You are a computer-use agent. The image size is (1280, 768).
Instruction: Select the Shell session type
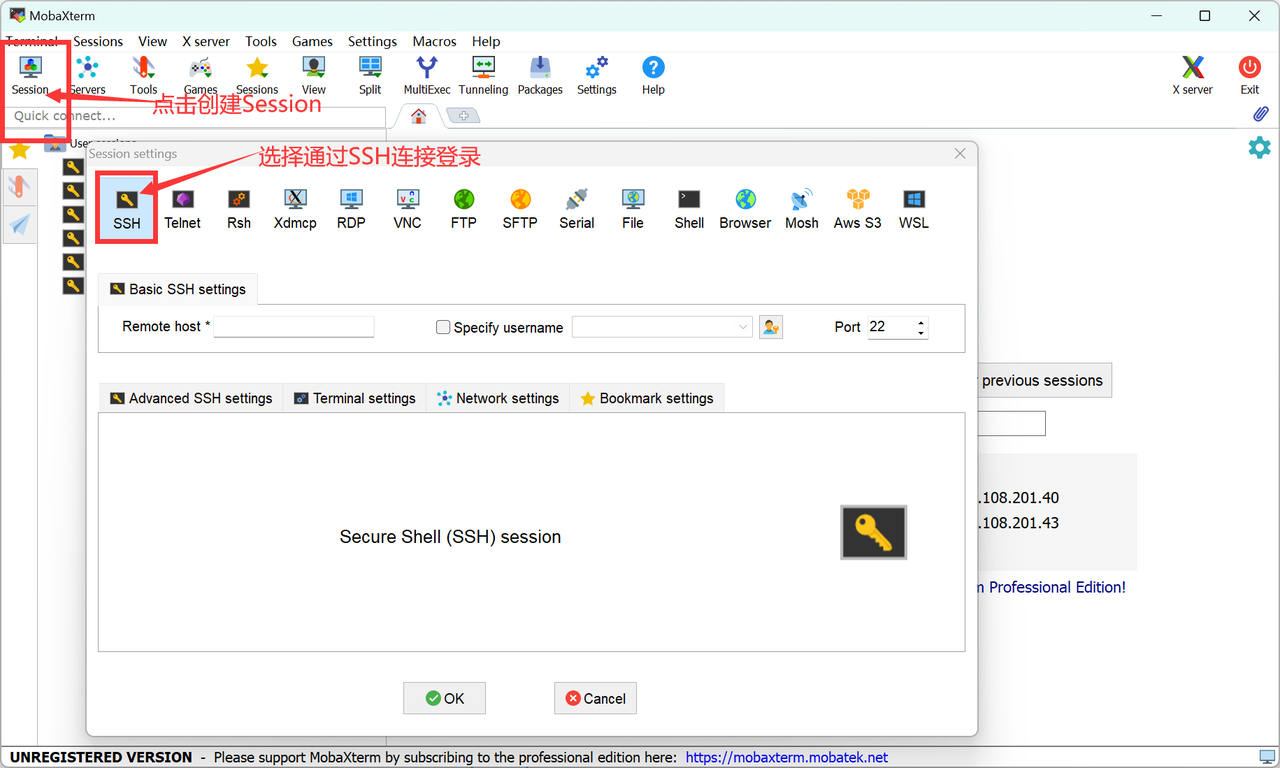[689, 209]
